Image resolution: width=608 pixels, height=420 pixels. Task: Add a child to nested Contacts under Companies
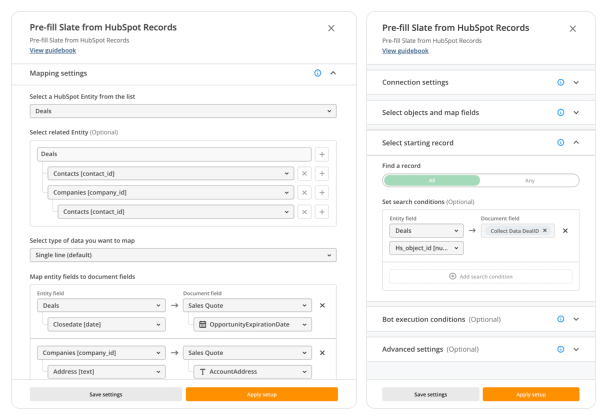(x=322, y=212)
